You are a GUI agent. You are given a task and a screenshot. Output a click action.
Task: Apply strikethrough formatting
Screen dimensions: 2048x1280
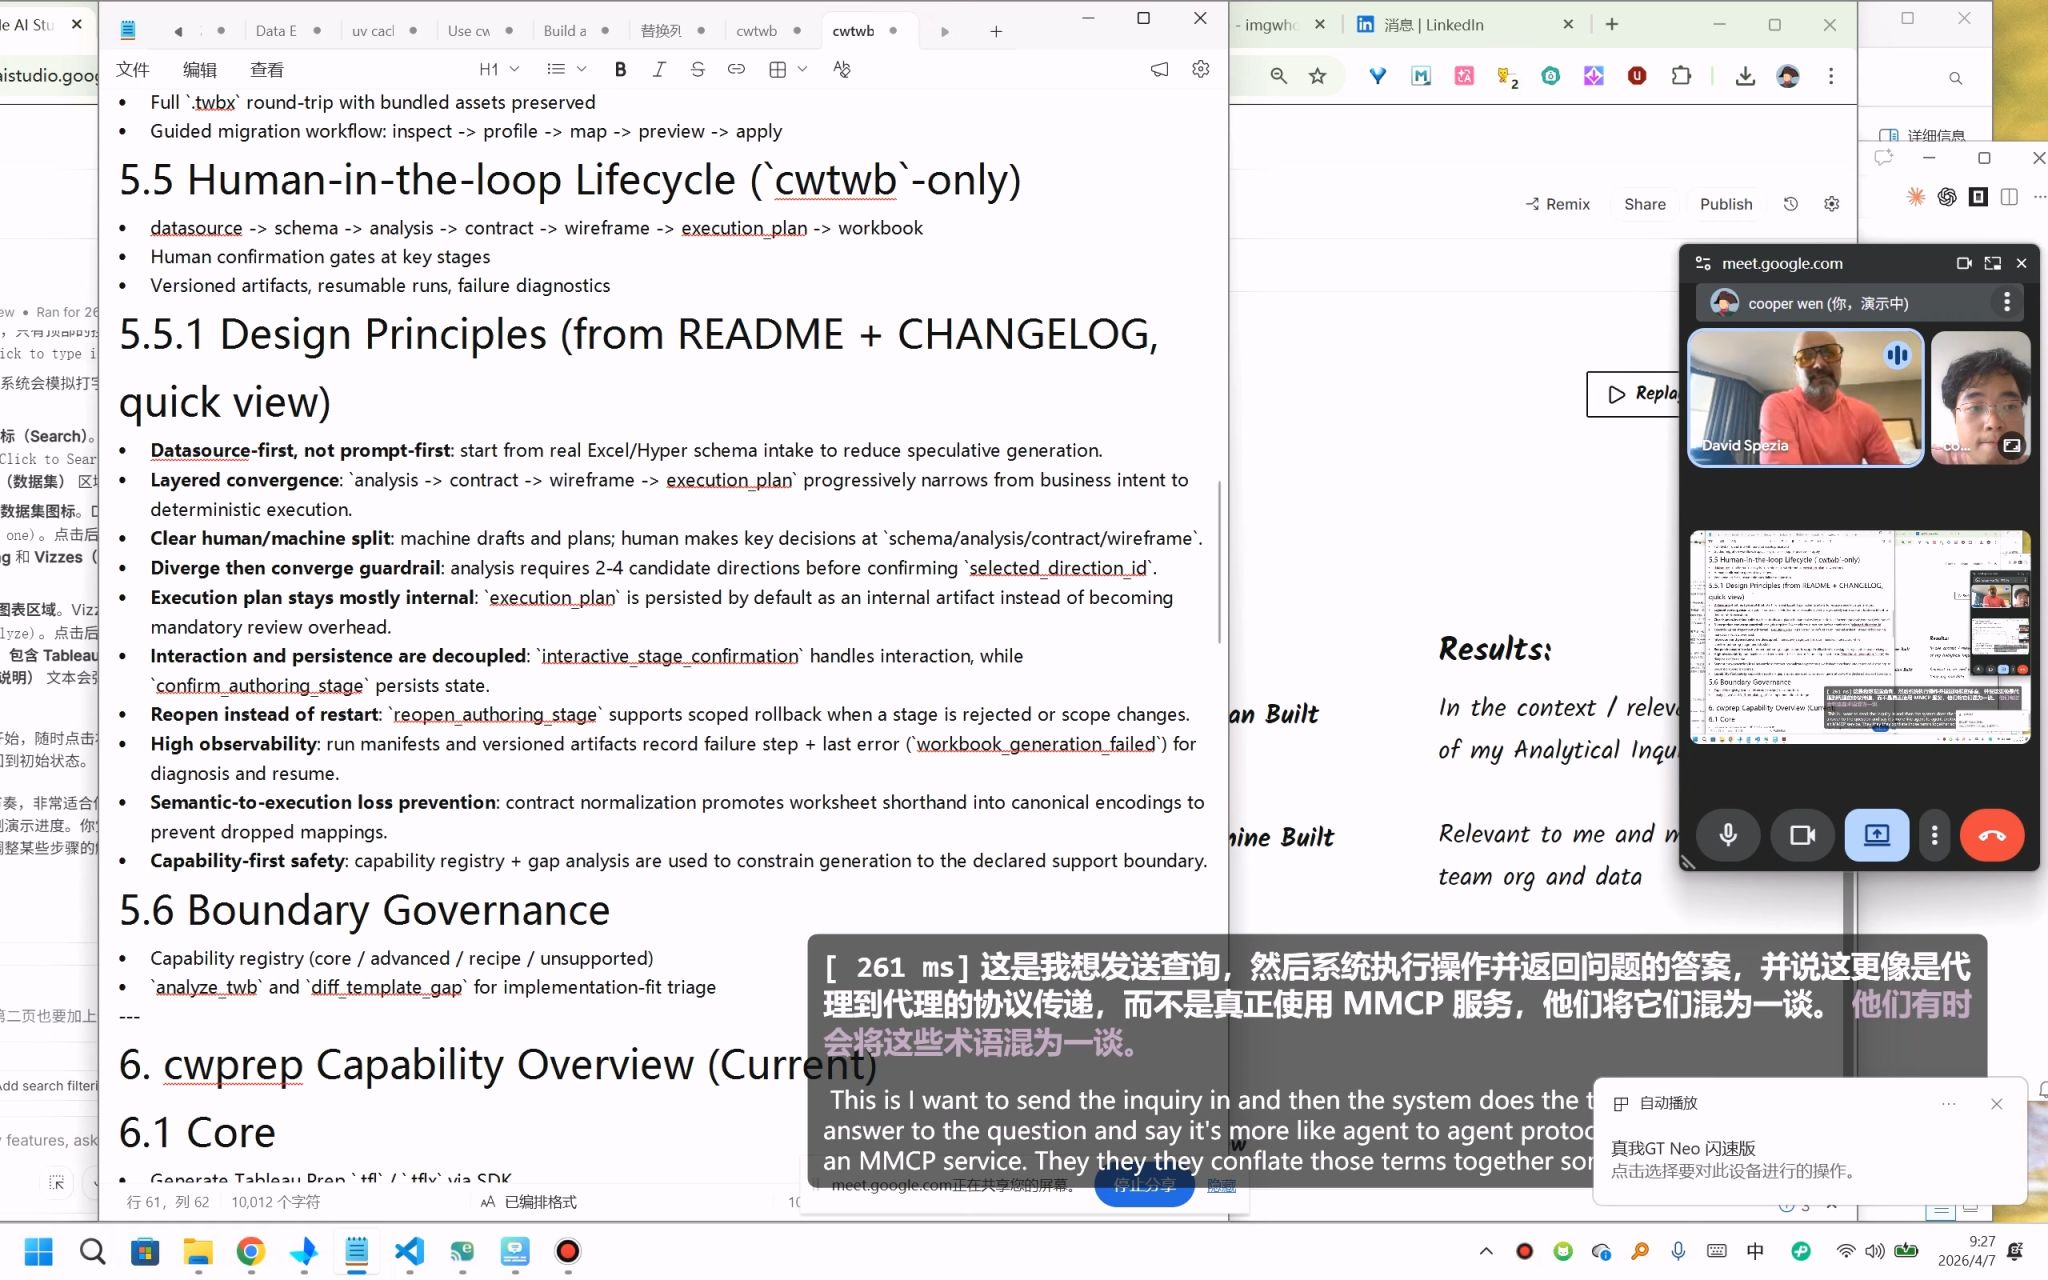(x=697, y=69)
